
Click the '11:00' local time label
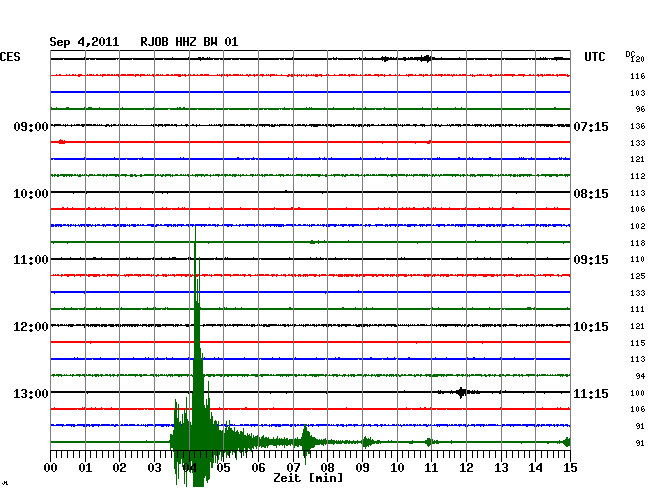[31, 260]
